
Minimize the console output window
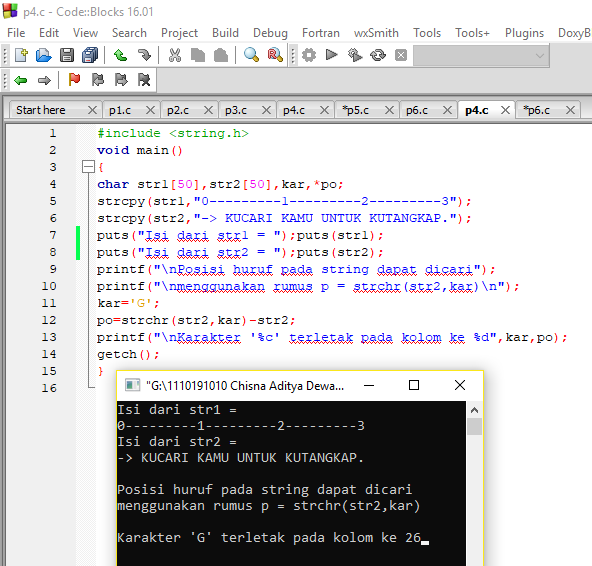369,386
